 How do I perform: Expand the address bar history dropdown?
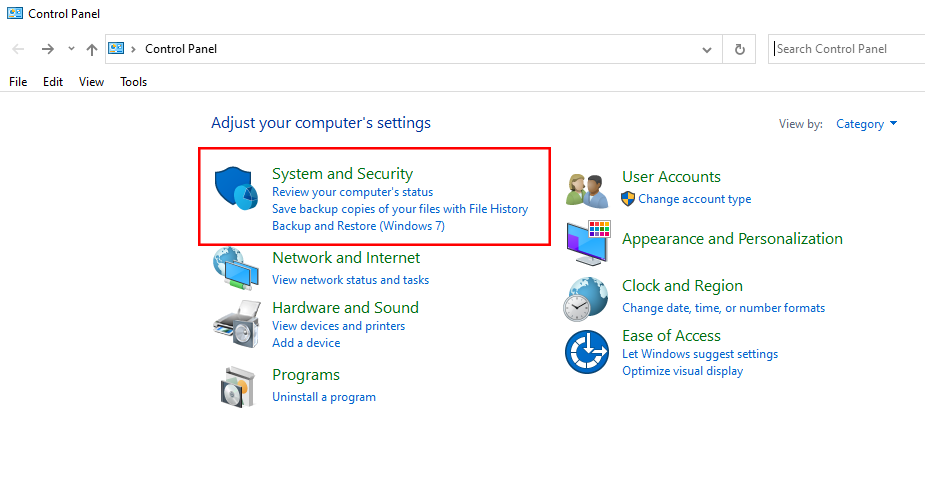coord(707,49)
